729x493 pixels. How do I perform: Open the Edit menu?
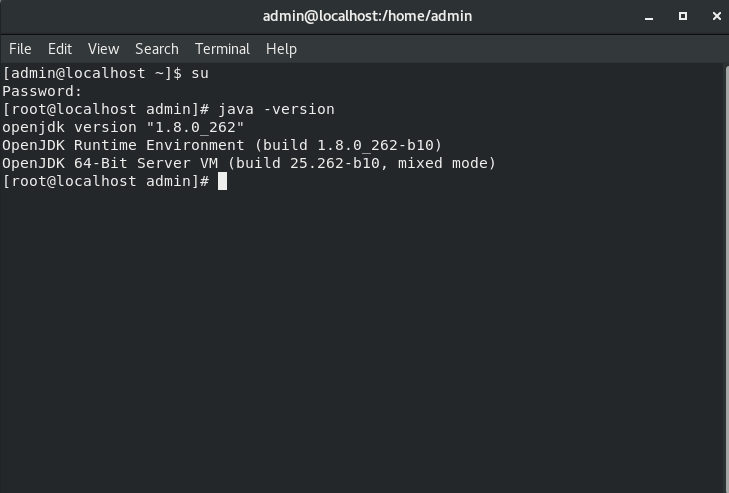(60, 48)
